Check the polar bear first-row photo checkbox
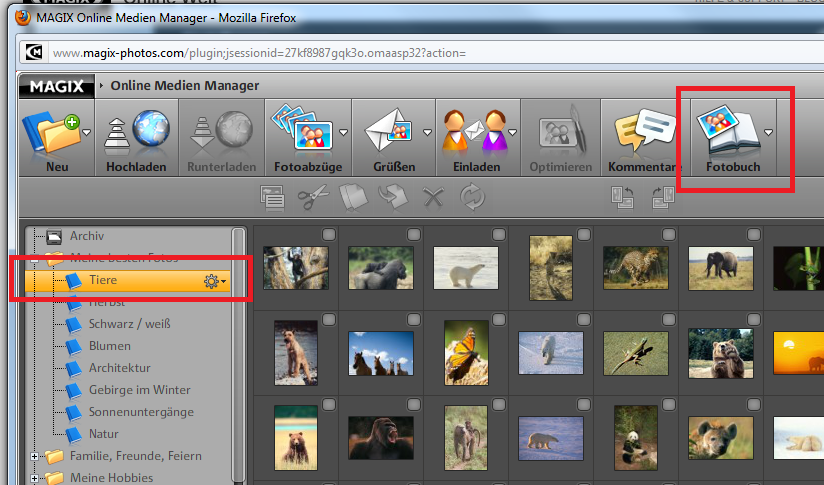This screenshot has width=824, height=485. tap(499, 234)
